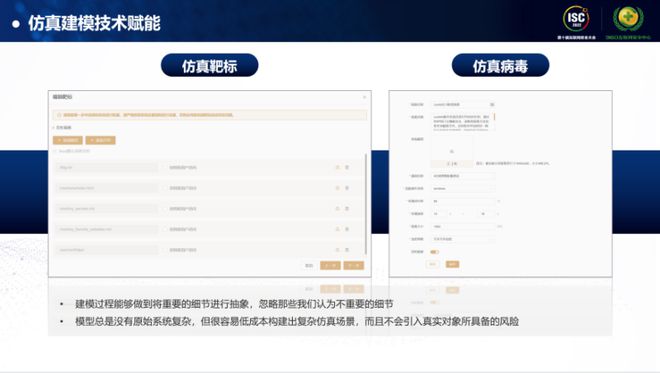Image resolution: width=660 pixels, height=373 pixels.
Task: Focus the second row's file name field
Action: point(107,188)
